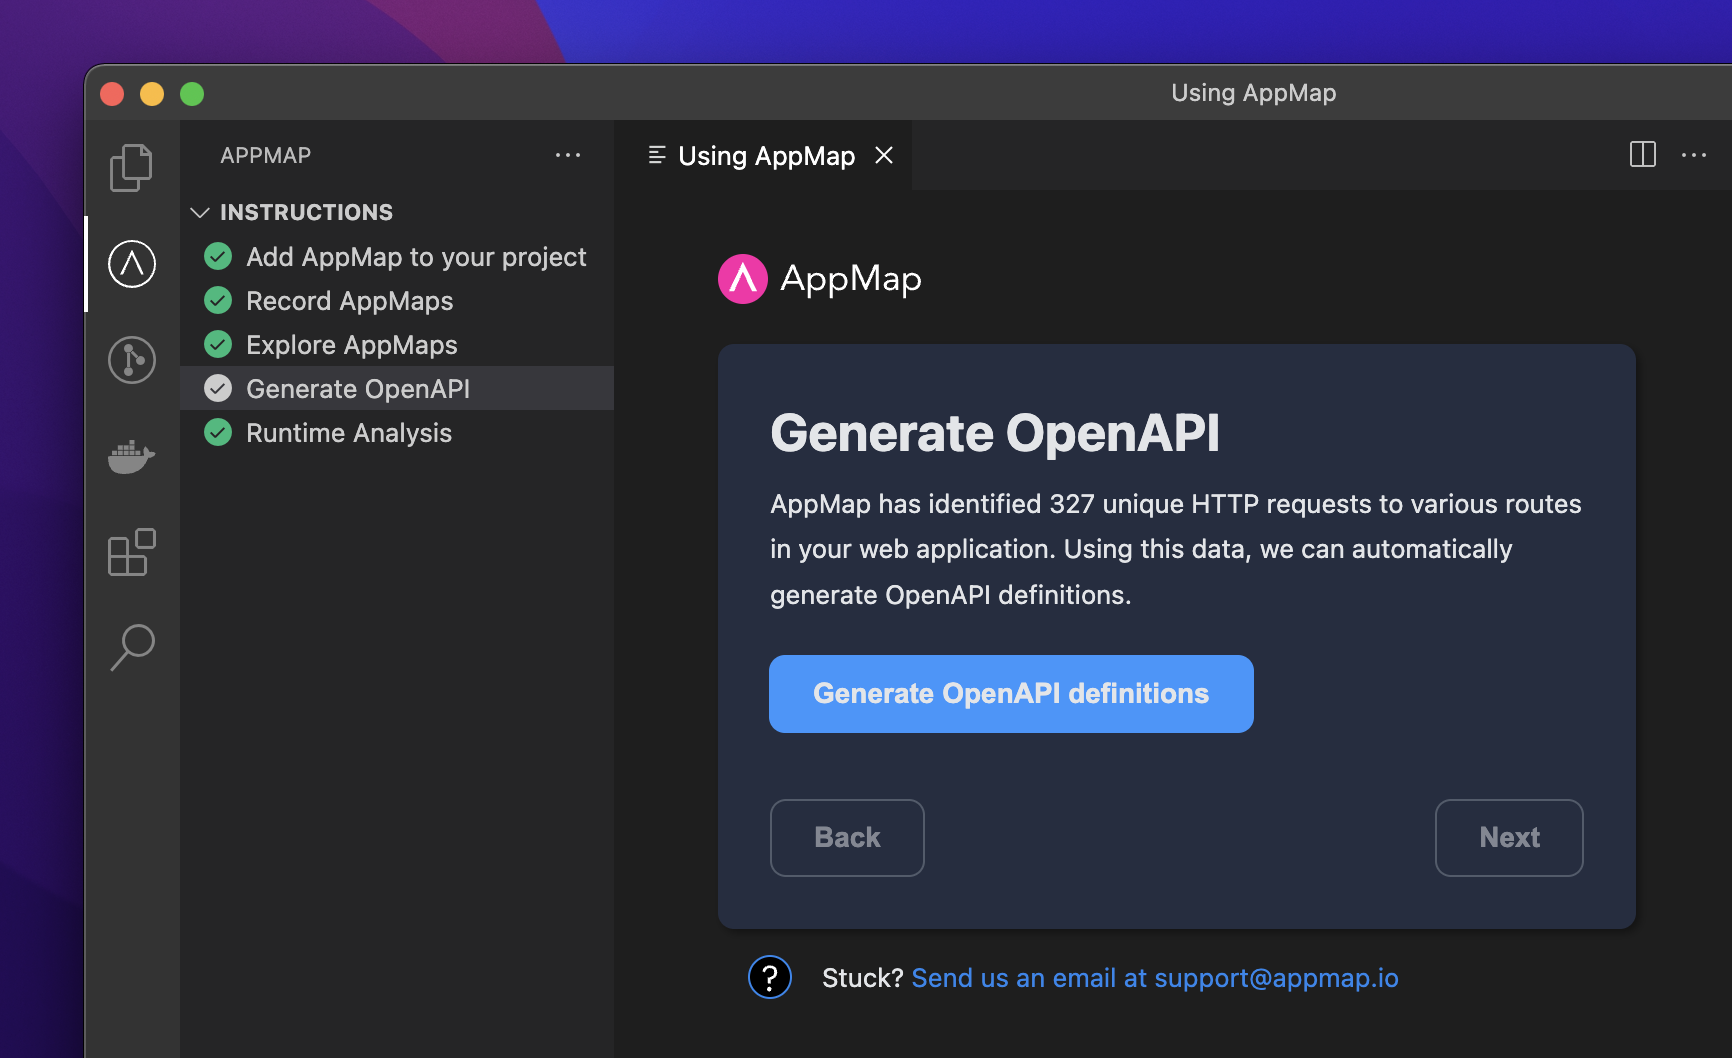Open the support@appmap.io email link
Image resolution: width=1732 pixels, height=1058 pixels.
[1154, 977]
